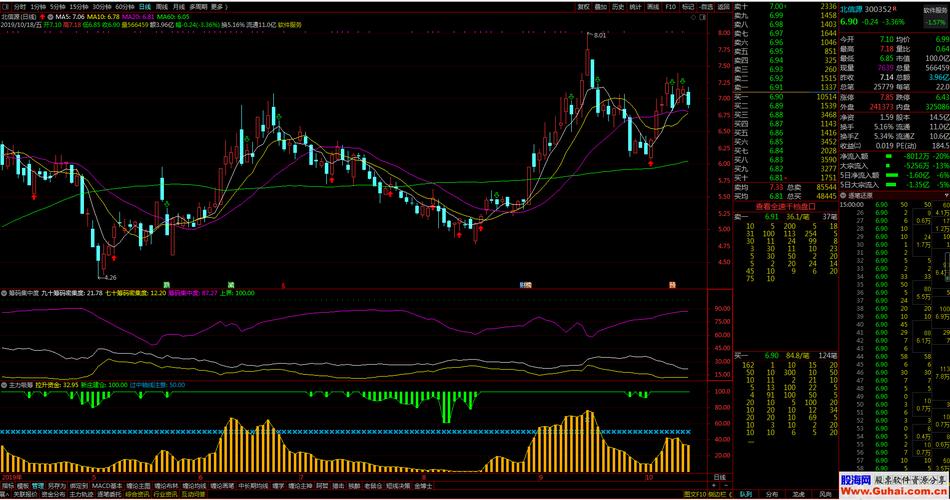Open the 资金分布 bottom tab
950x500 pixels.
(x=53, y=494)
